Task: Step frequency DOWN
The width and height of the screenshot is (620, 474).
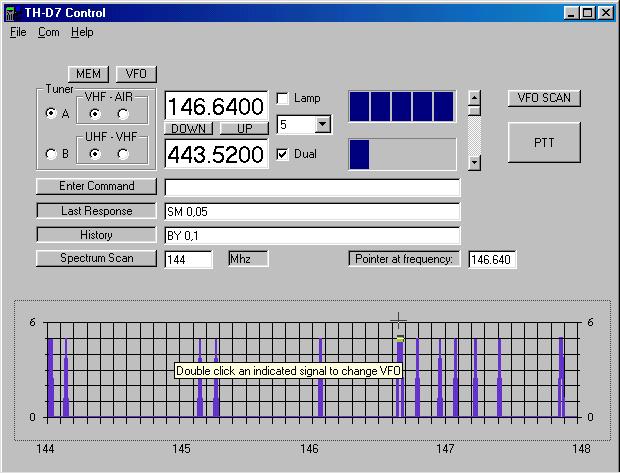Action: tap(189, 129)
